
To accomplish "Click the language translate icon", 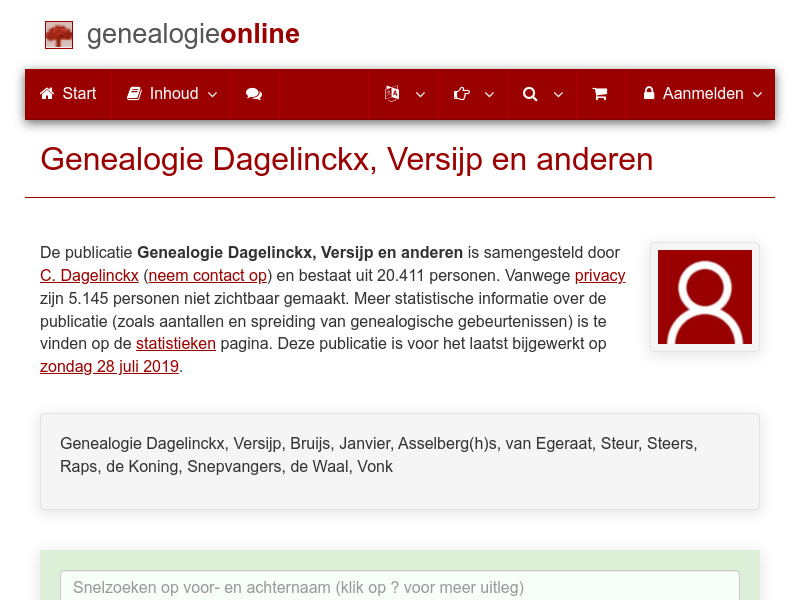I will [392, 94].
